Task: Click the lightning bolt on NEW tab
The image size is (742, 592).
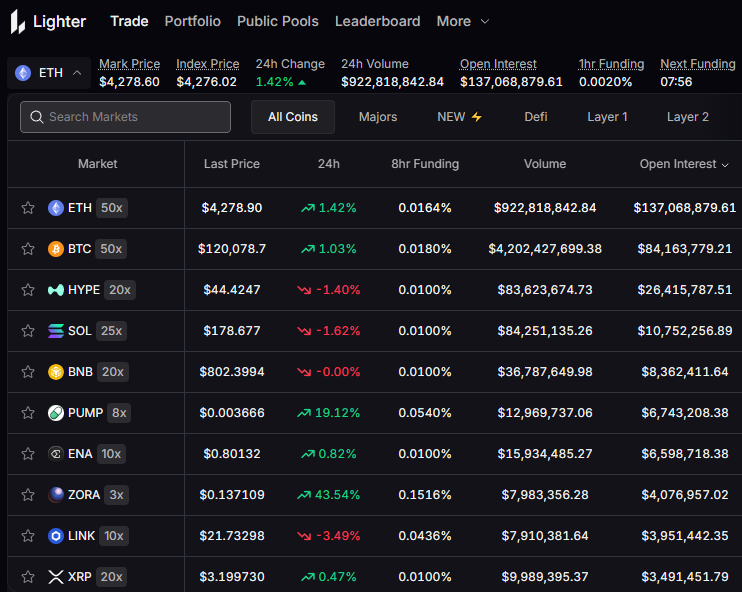Action: pyautogui.click(x=477, y=117)
